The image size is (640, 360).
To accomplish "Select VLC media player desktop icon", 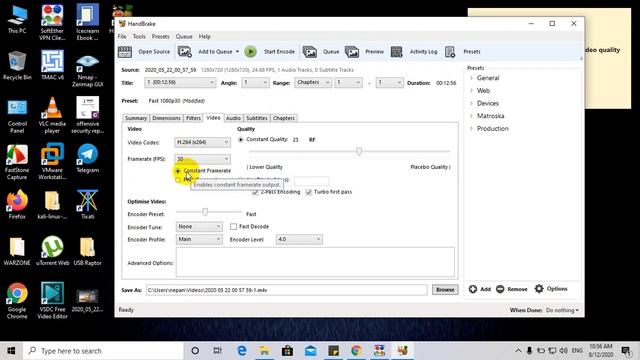I will [x=52, y=115].
